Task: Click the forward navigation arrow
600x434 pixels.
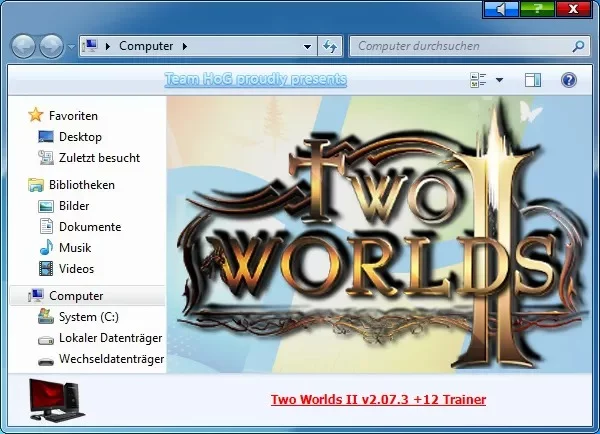Action: coord(51,46)
